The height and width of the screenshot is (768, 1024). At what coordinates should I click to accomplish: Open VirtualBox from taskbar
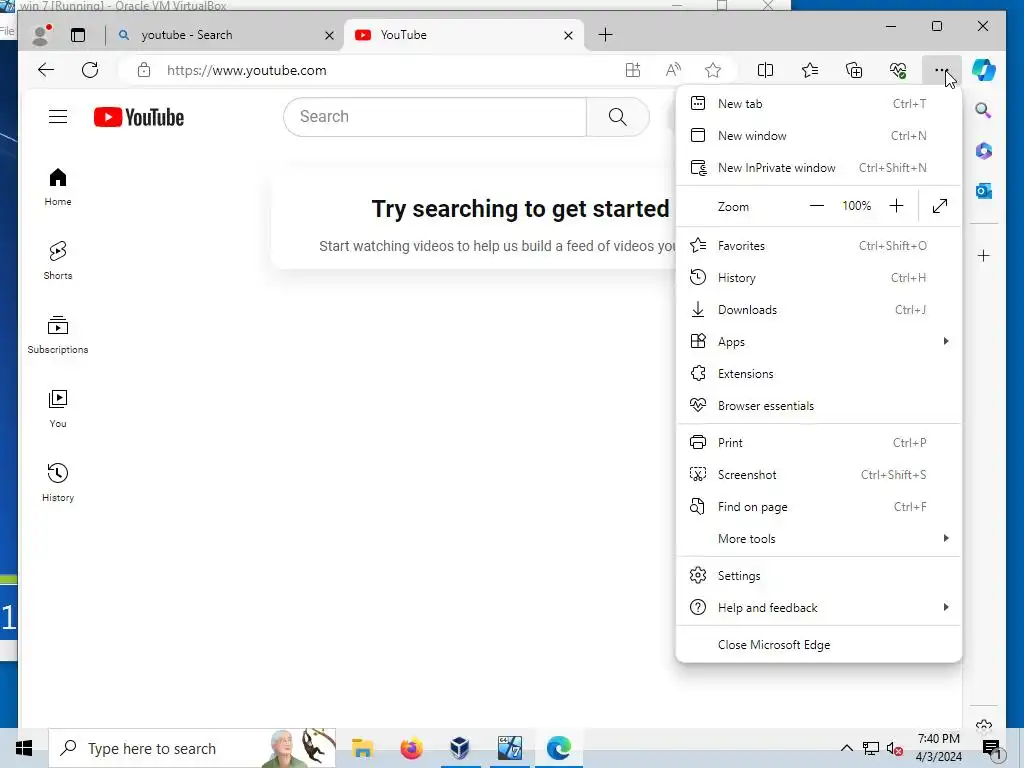(x=460, y=748)
